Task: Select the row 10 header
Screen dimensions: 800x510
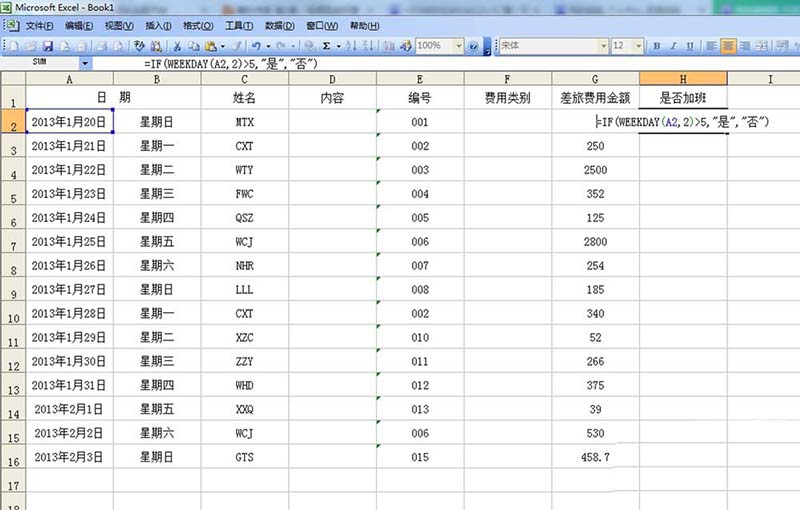Action: point(13,313)
